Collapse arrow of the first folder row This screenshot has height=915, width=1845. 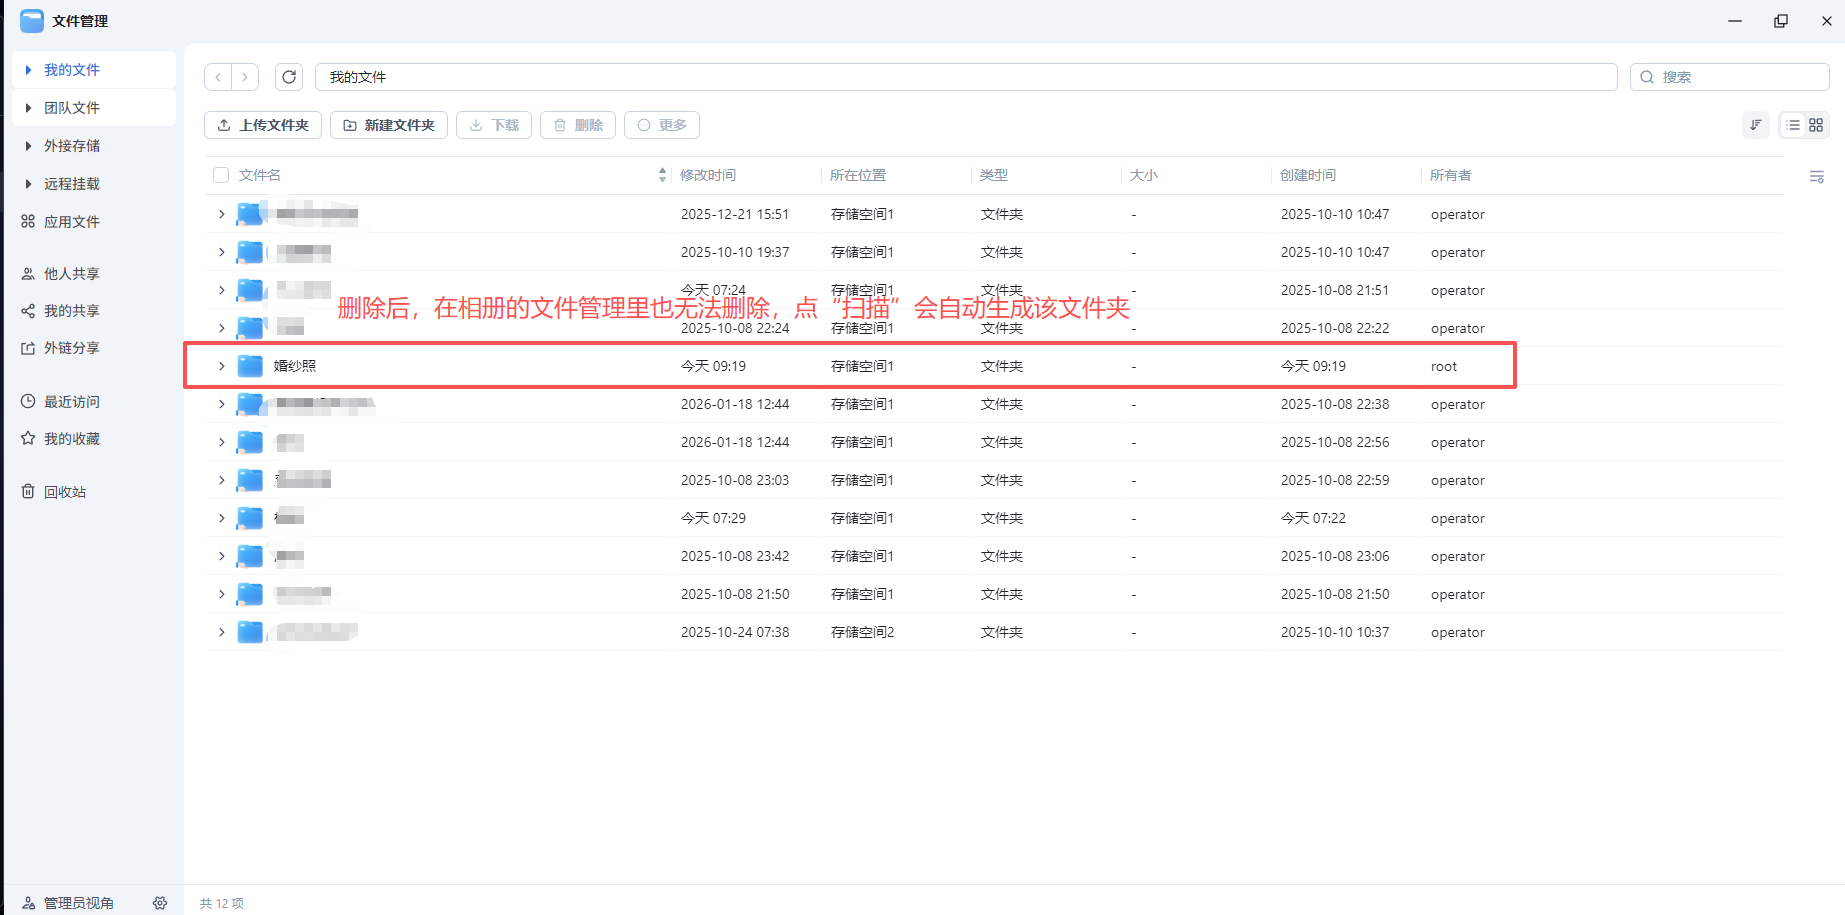(221, 213)
